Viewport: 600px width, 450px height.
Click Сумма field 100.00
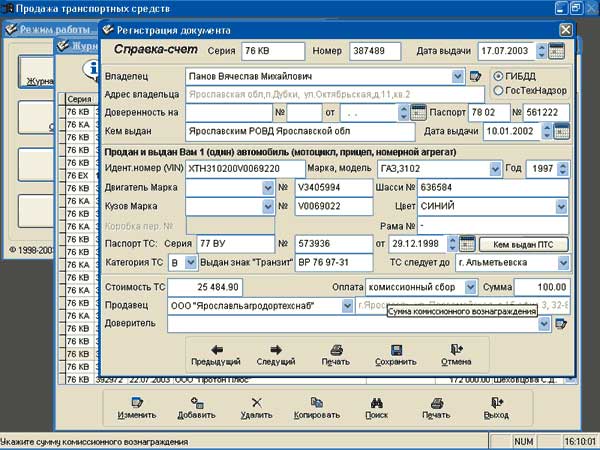(542, 287)
